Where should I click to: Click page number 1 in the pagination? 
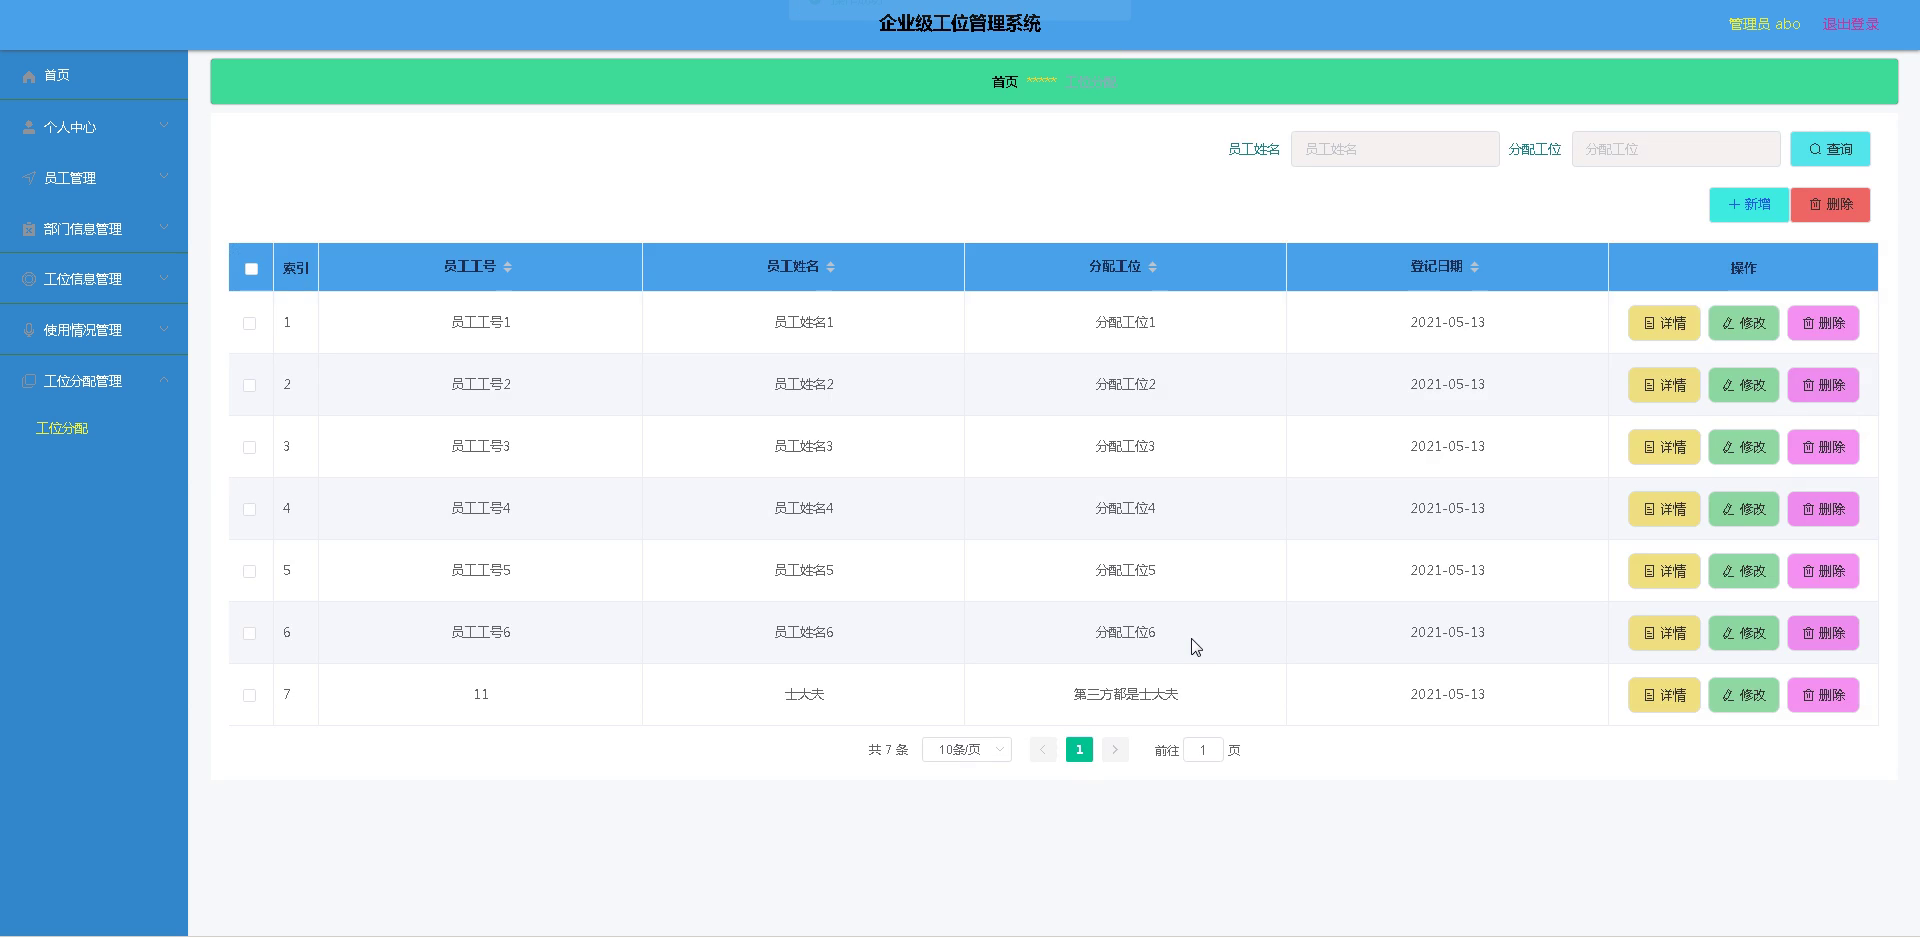(x=1079, y=750)
